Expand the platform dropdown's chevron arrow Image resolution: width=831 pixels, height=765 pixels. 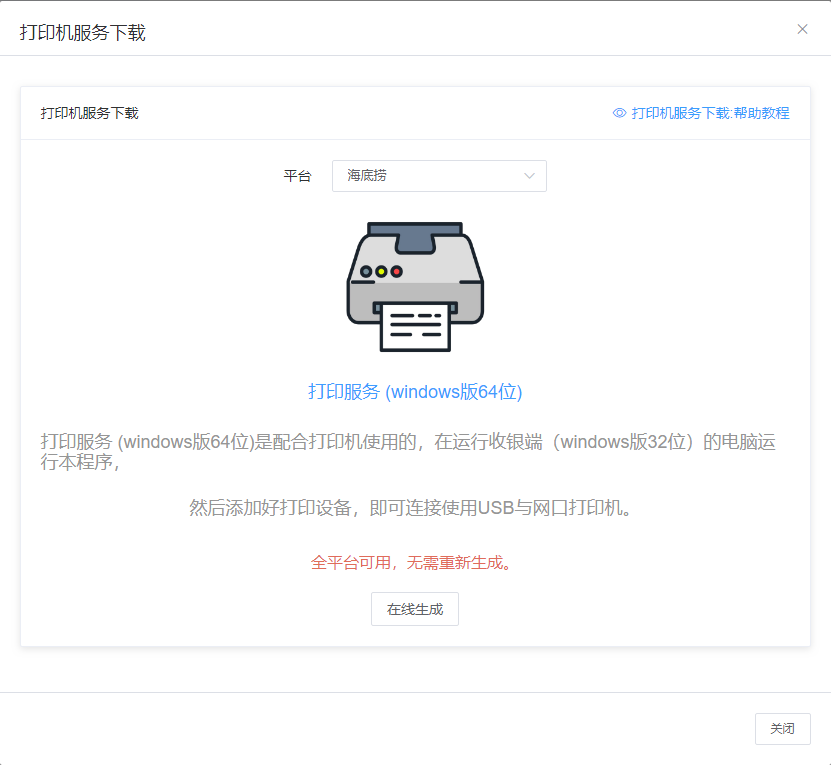click(529, 176)
